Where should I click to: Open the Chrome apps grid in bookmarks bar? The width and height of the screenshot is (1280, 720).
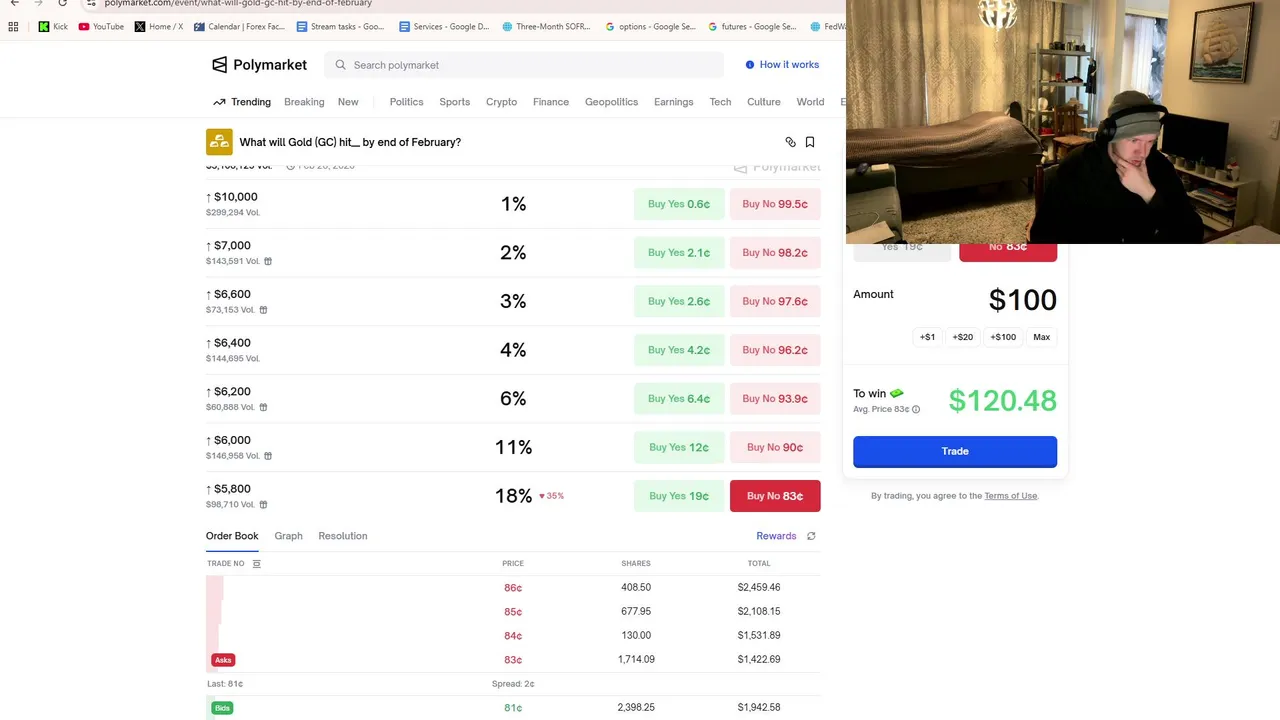click(13, 27)
